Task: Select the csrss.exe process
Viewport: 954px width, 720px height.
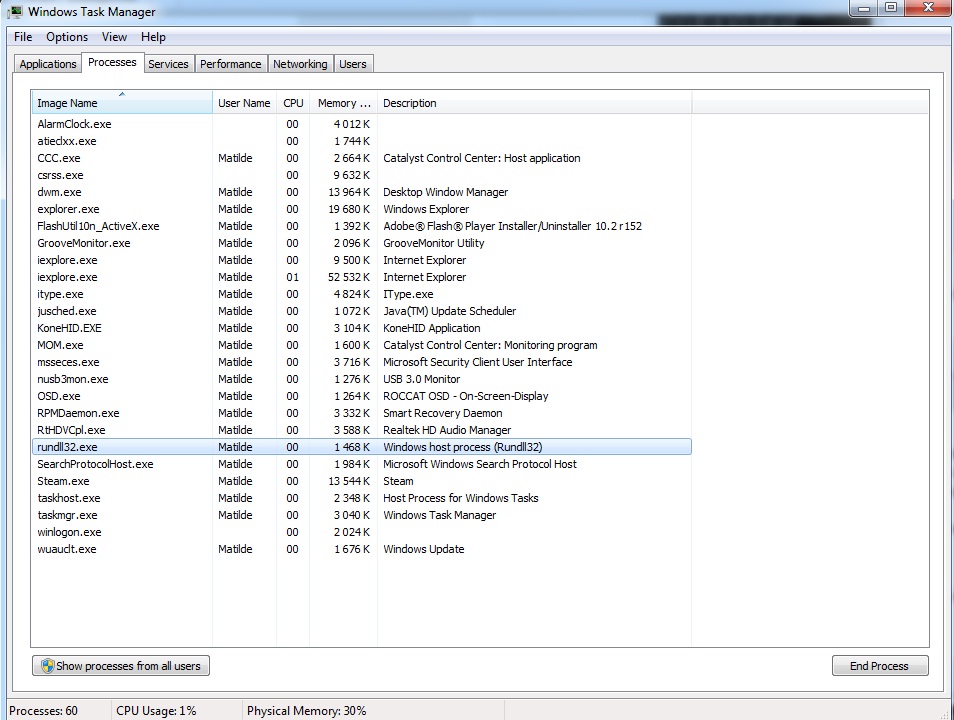Action: pos(361,175)
